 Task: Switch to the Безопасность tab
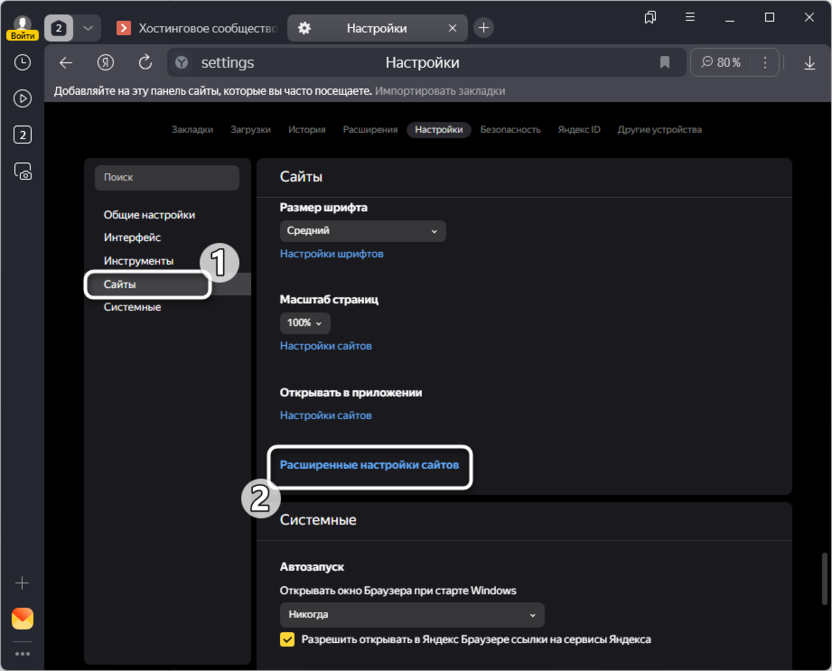510,130
